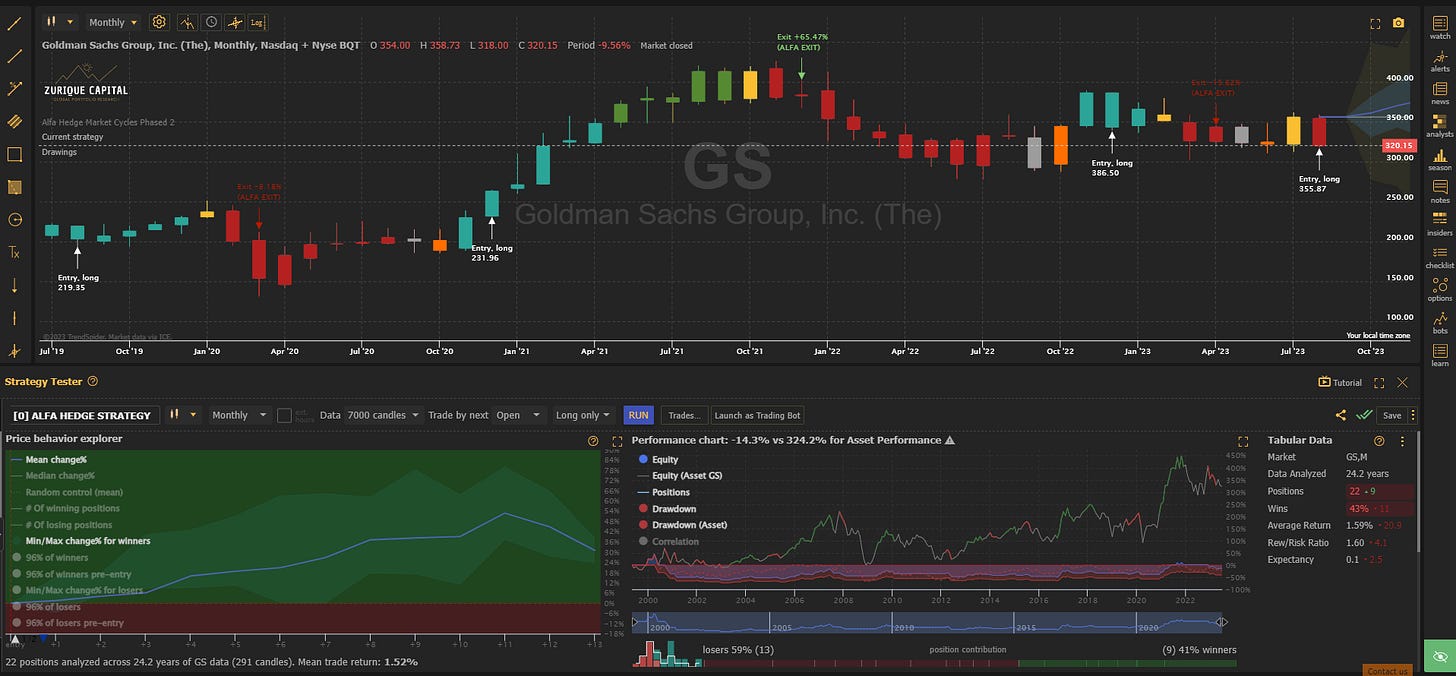Select the circle measure tool
Image resolution: width=1456 pixels, height=676 pixels.
tap(14, 220)
